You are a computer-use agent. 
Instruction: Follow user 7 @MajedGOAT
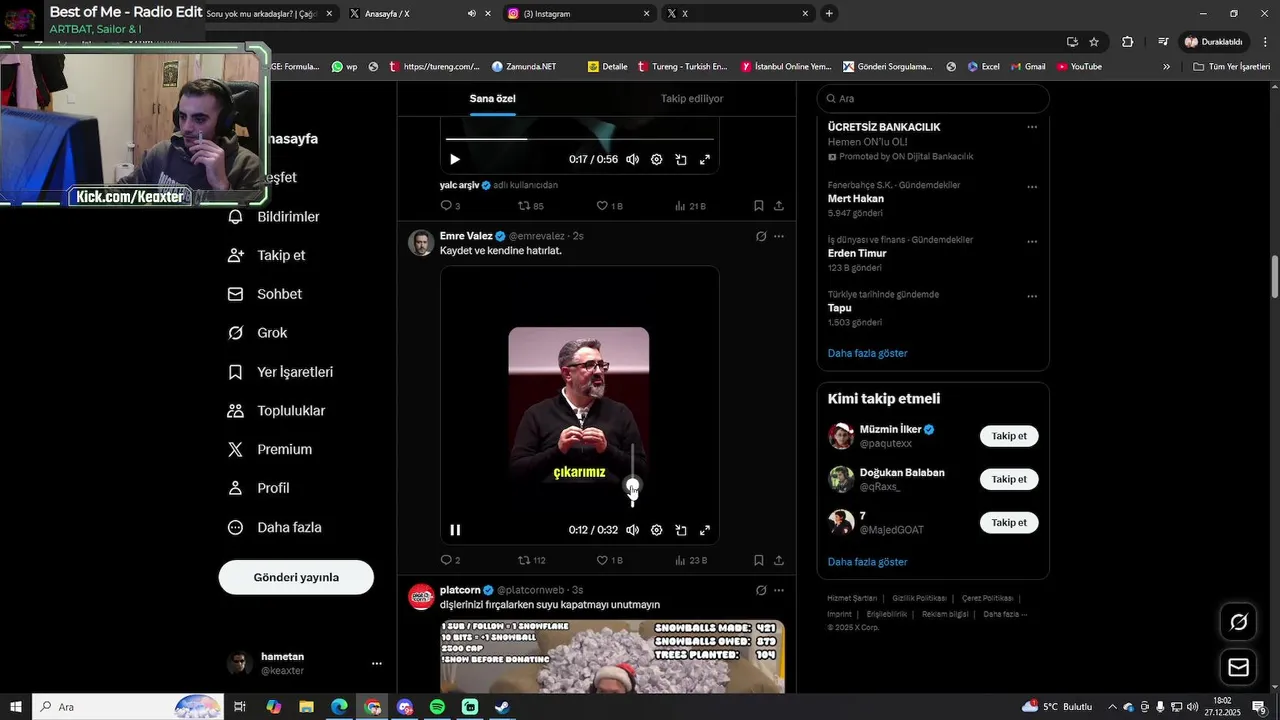[1009, 522]
